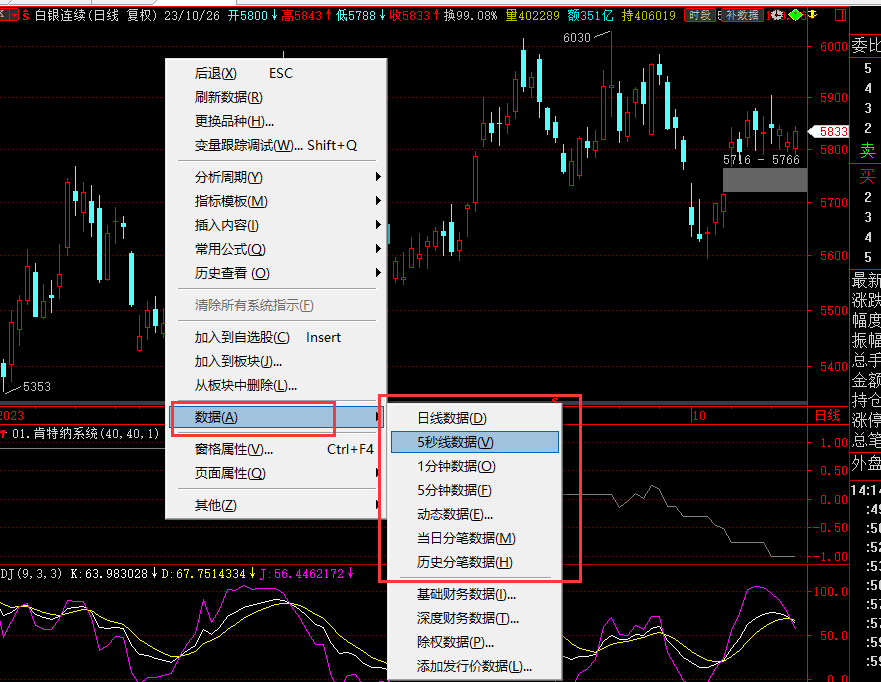
Task: Expand the 页面属性(Q) submenu
Action: (x=276, y=474)
